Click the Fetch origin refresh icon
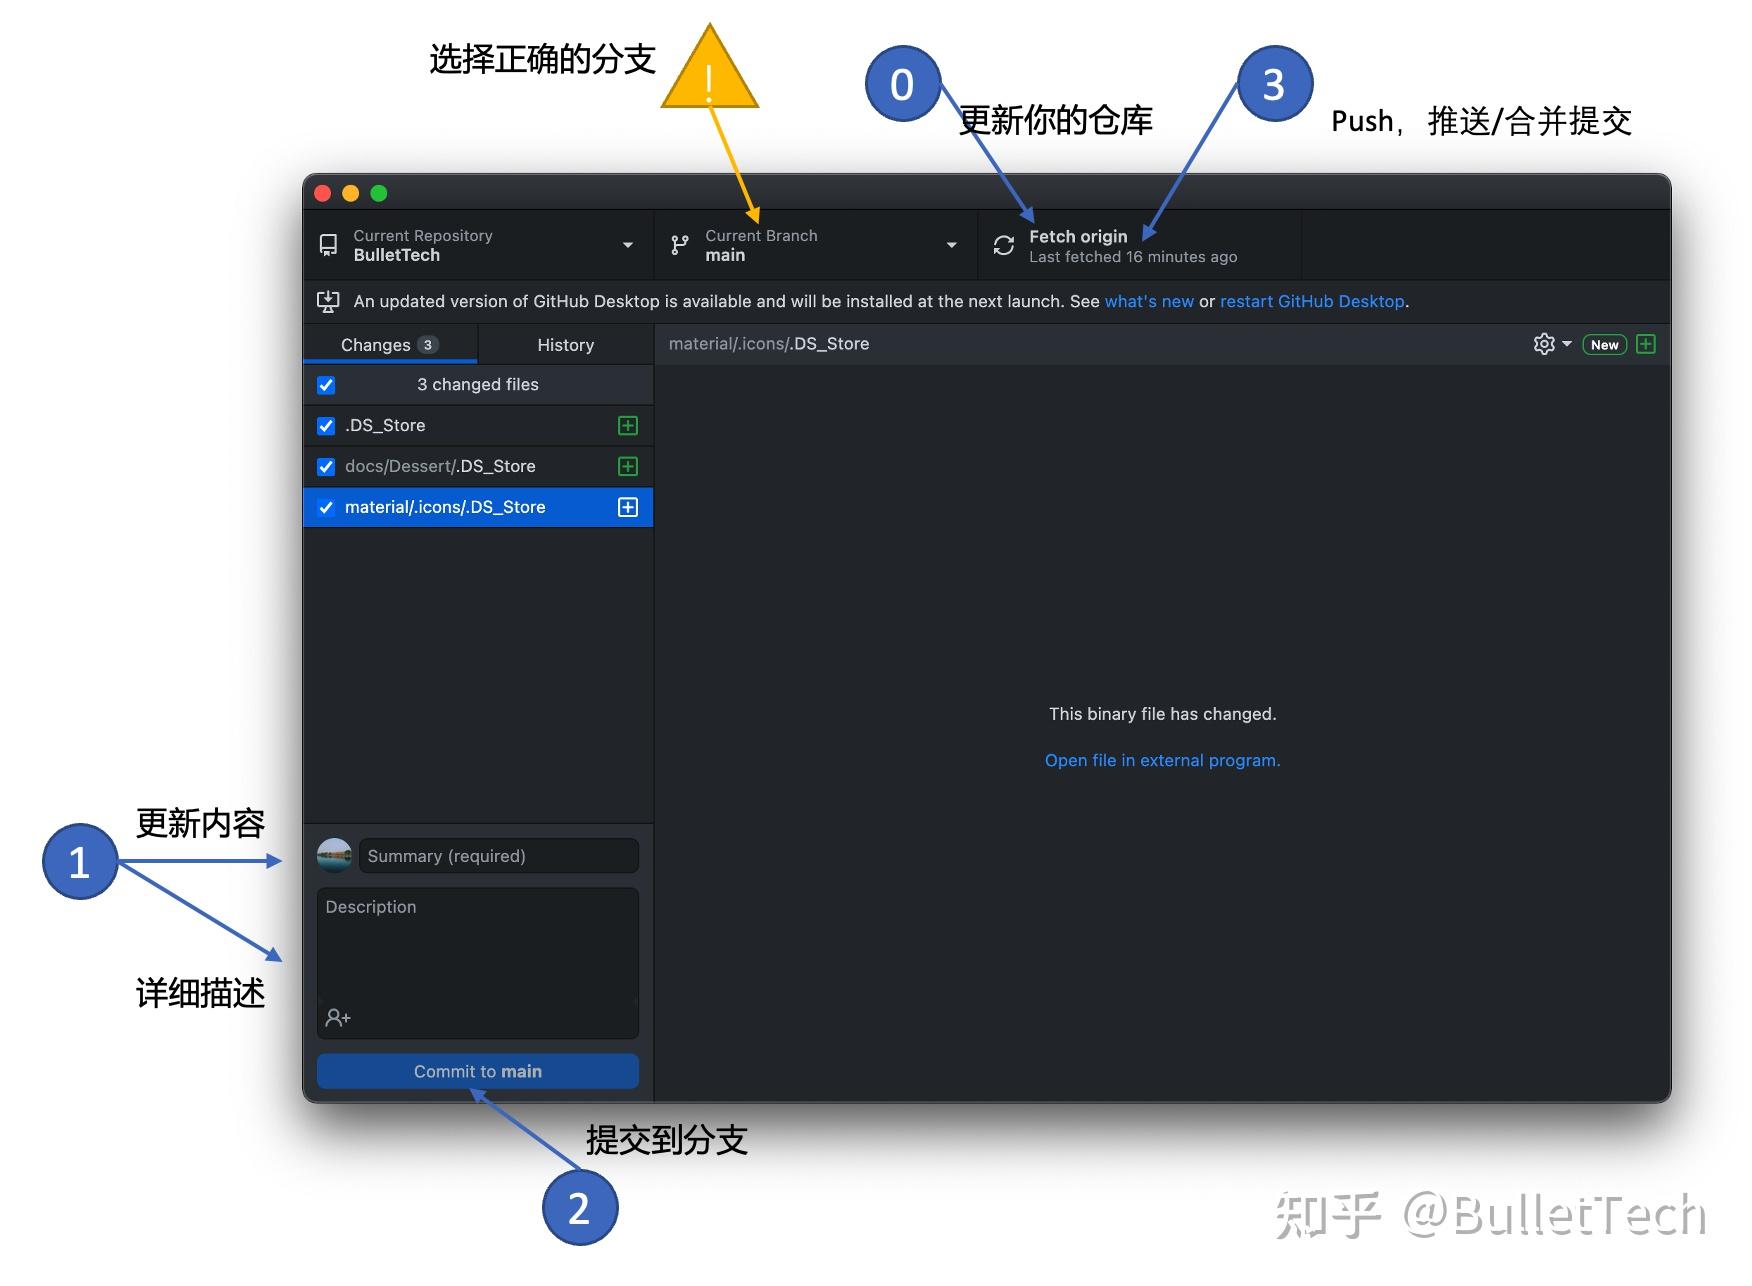The image size is (1752, 1286). coord(1003,244)
